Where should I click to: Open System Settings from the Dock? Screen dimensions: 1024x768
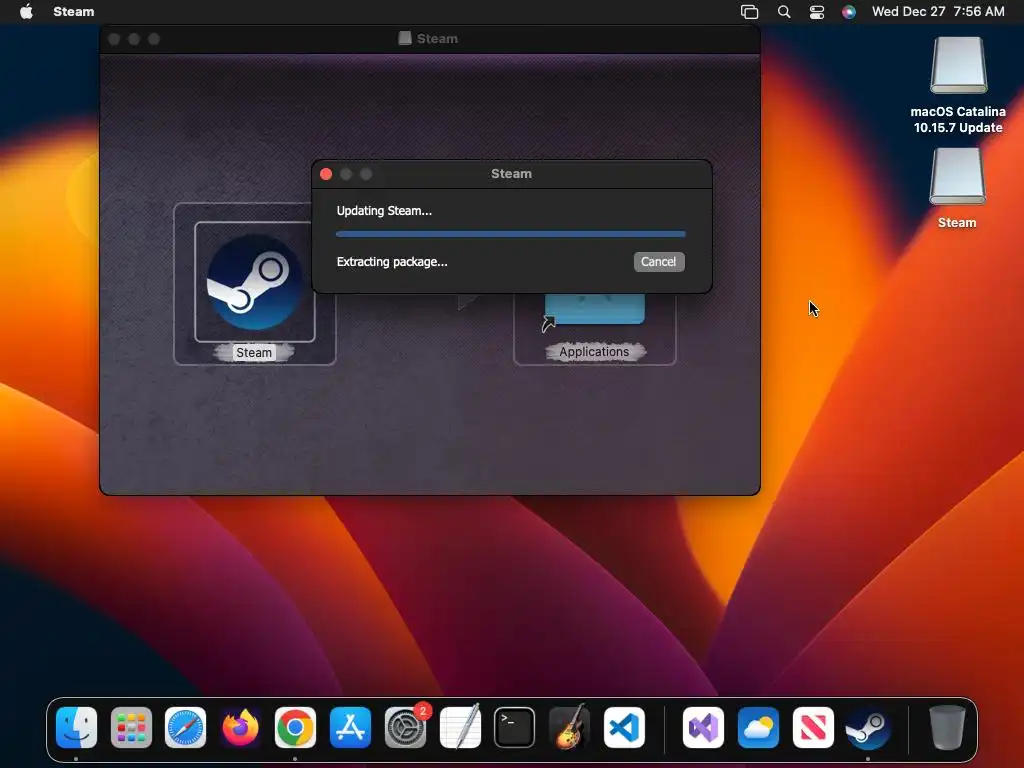(x=405, y=727)
